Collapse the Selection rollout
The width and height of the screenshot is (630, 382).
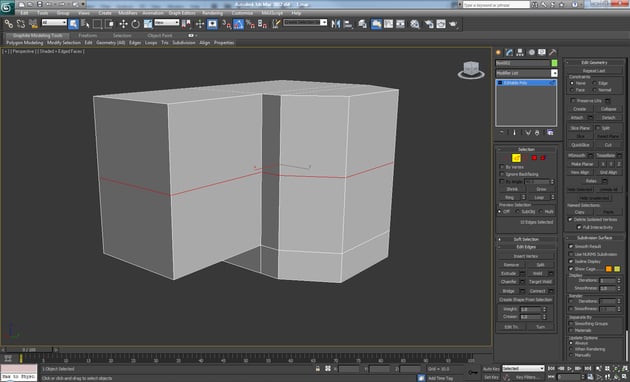pos(526,149)
